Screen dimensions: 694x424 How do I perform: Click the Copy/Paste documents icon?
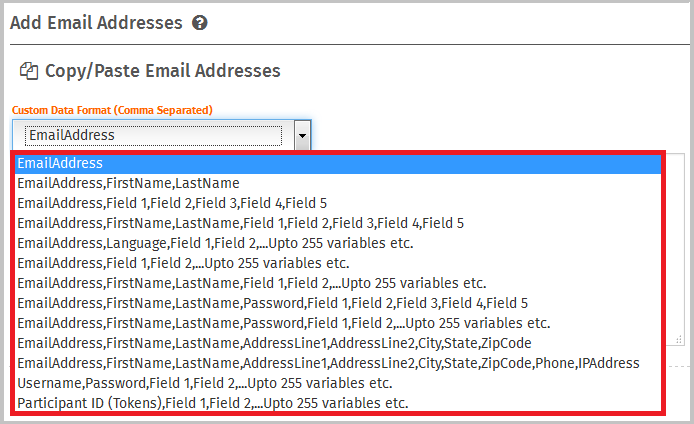(29, 71)
